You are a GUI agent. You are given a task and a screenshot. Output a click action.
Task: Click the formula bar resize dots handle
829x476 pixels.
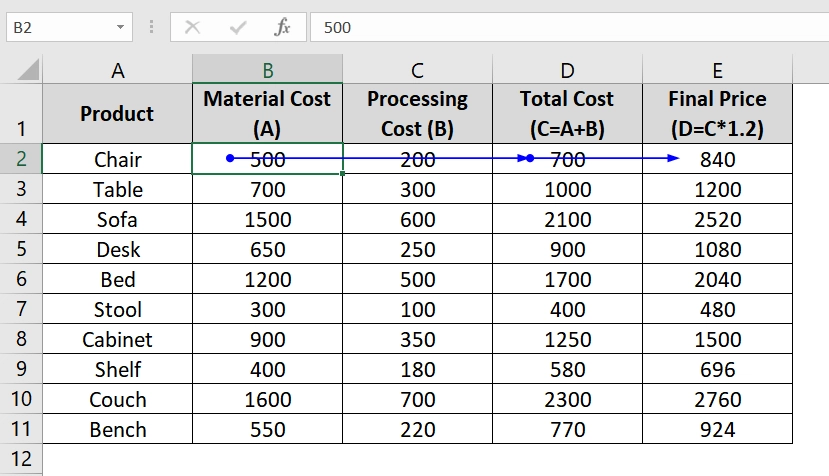(x=151, y=27)
